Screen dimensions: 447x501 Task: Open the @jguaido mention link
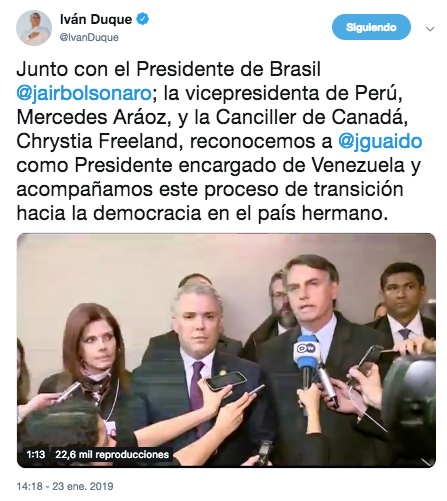tap(380, 141)
